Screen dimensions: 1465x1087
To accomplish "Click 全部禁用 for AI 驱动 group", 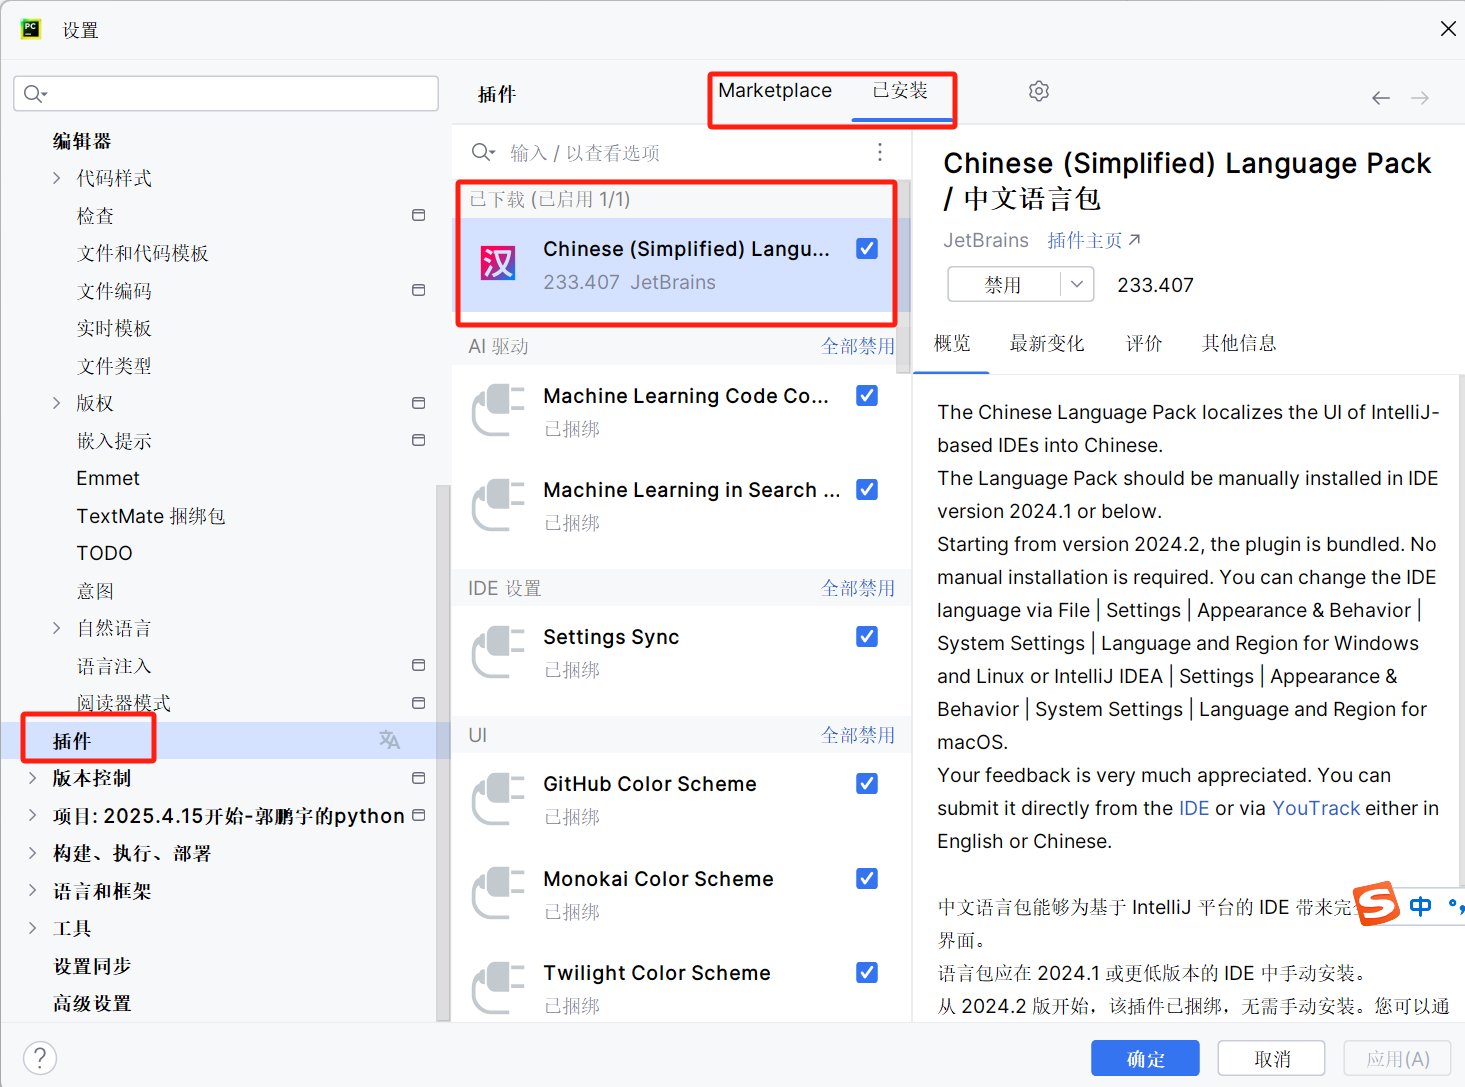I will 858,346.
